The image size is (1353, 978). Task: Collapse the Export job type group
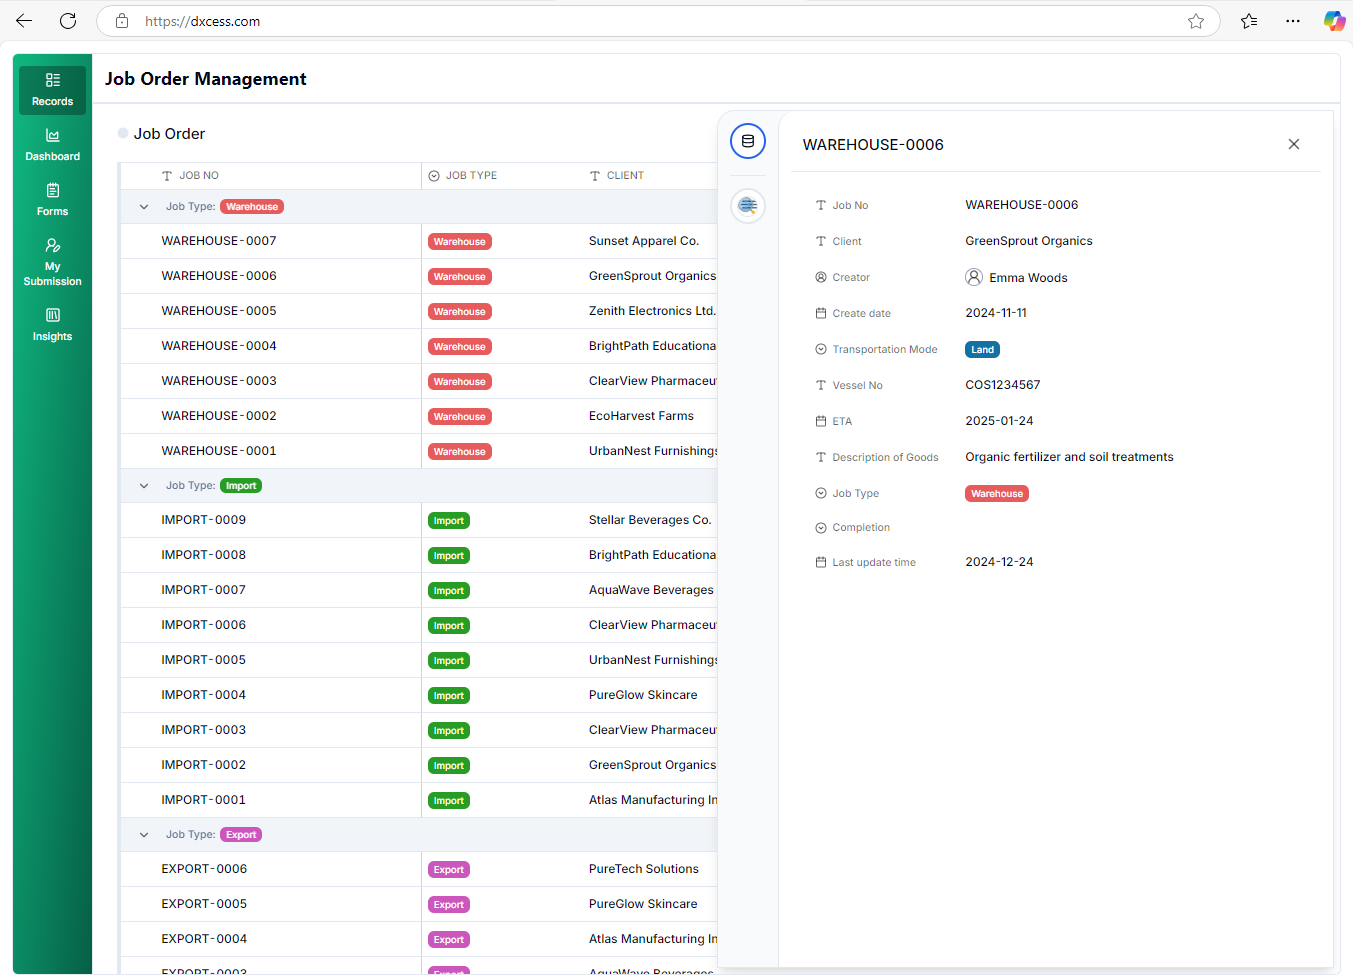click(x=144, y=835)
